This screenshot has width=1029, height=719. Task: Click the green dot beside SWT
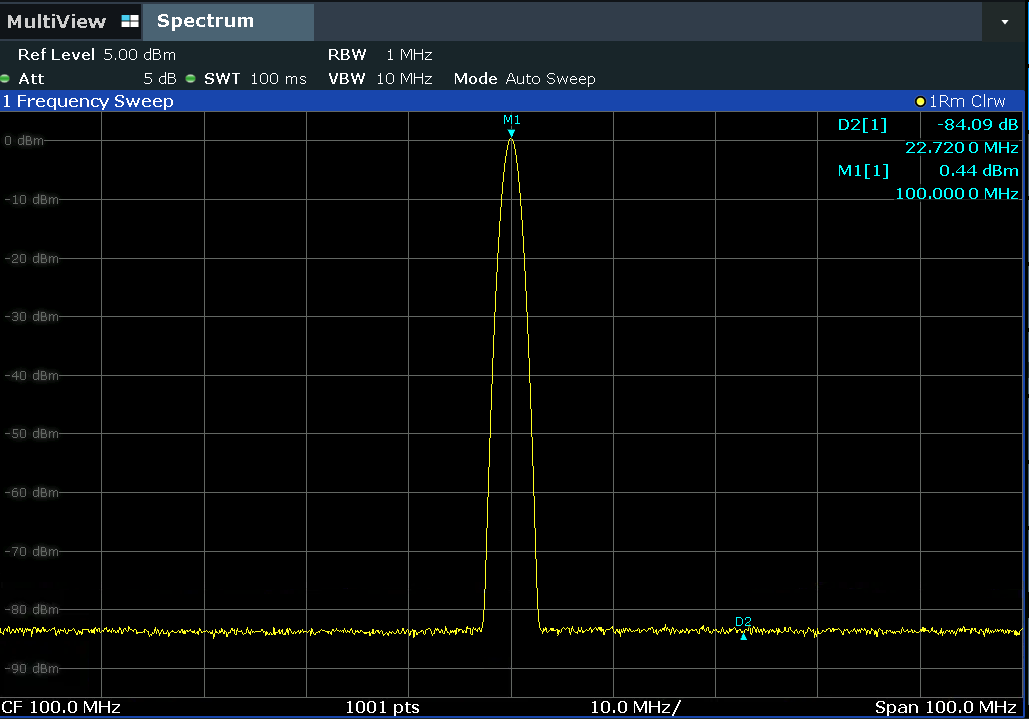pos(190,79)
